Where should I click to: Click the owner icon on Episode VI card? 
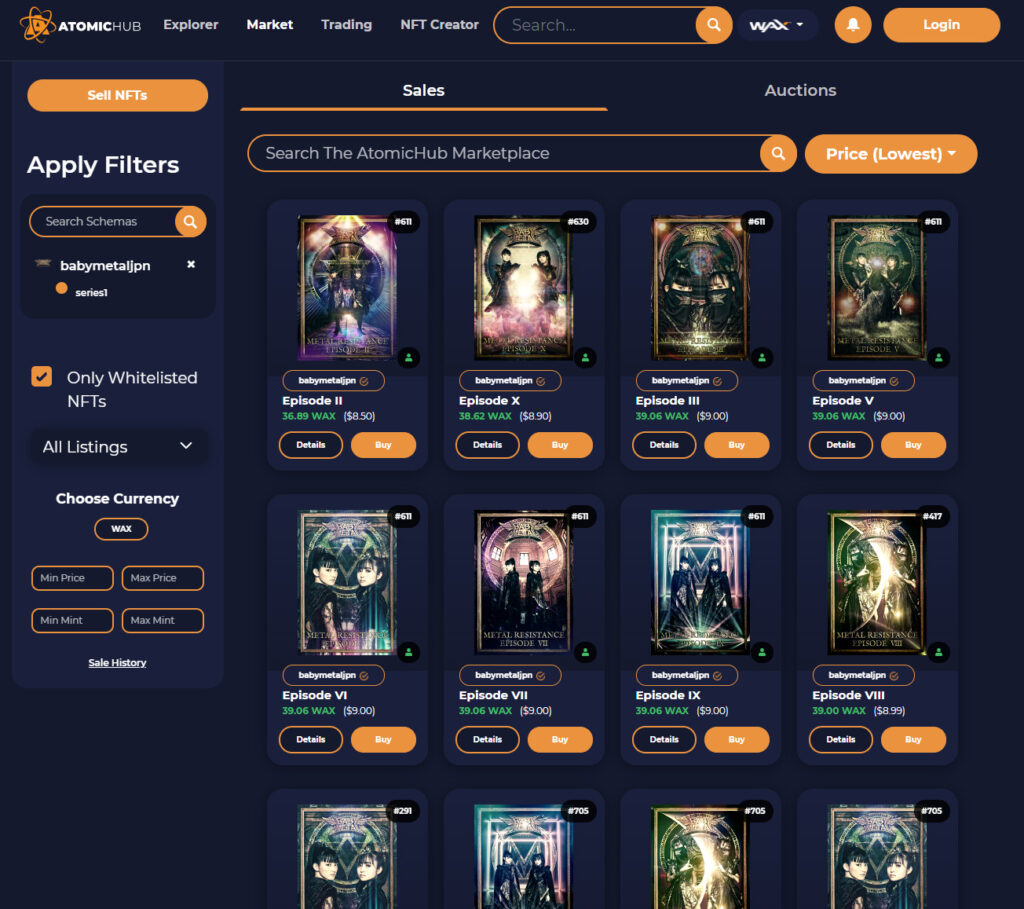[x=408, y=652]
